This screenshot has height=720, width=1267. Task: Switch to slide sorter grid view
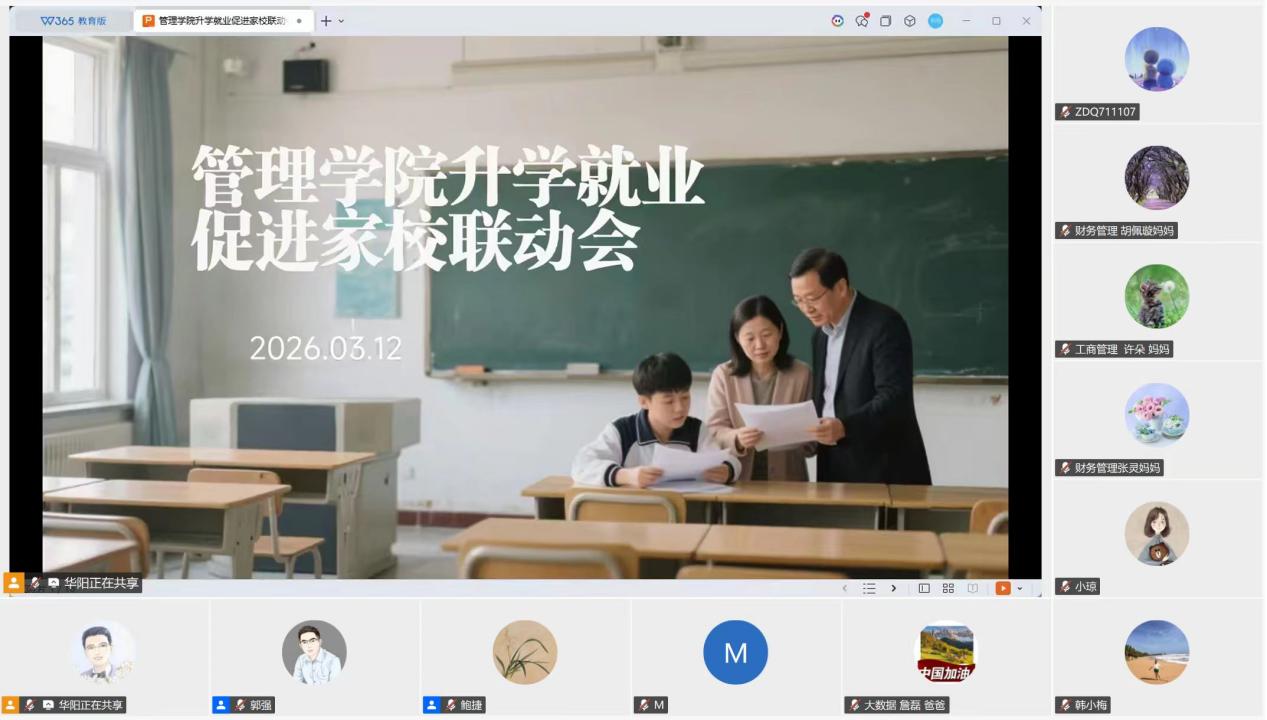point(948,588)
